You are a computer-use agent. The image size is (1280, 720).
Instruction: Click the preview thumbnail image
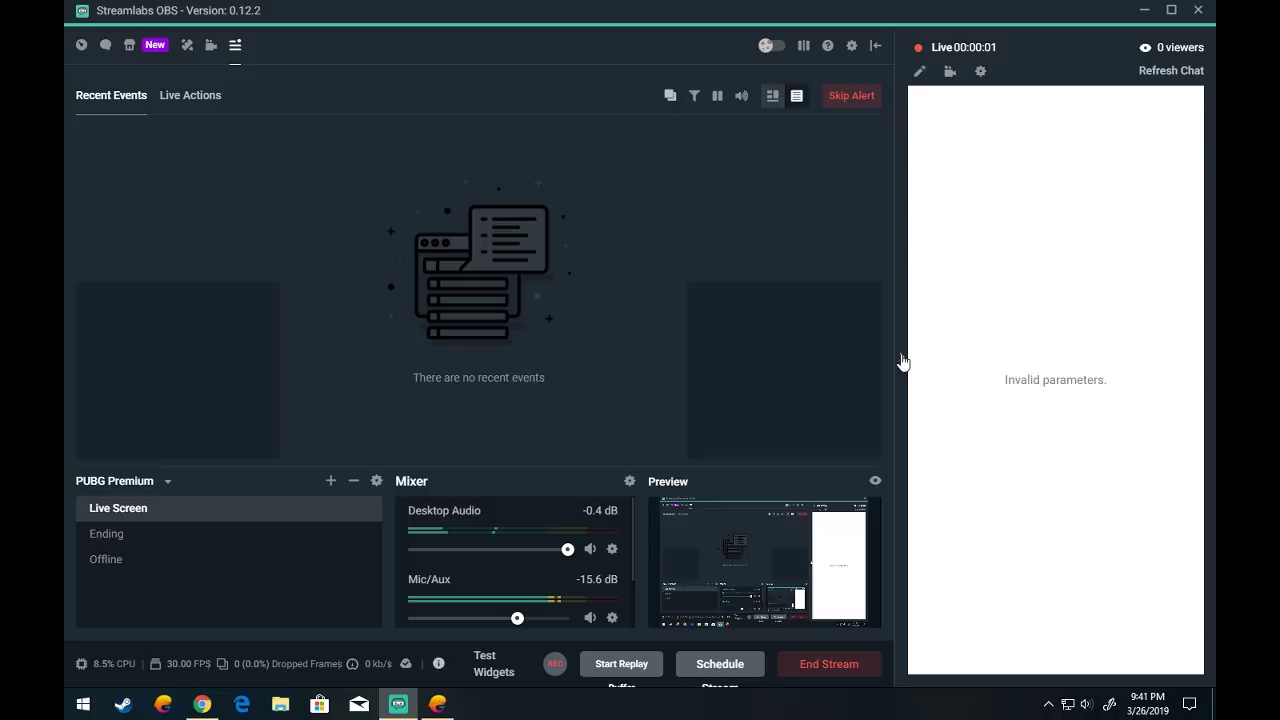coord(765,563)
